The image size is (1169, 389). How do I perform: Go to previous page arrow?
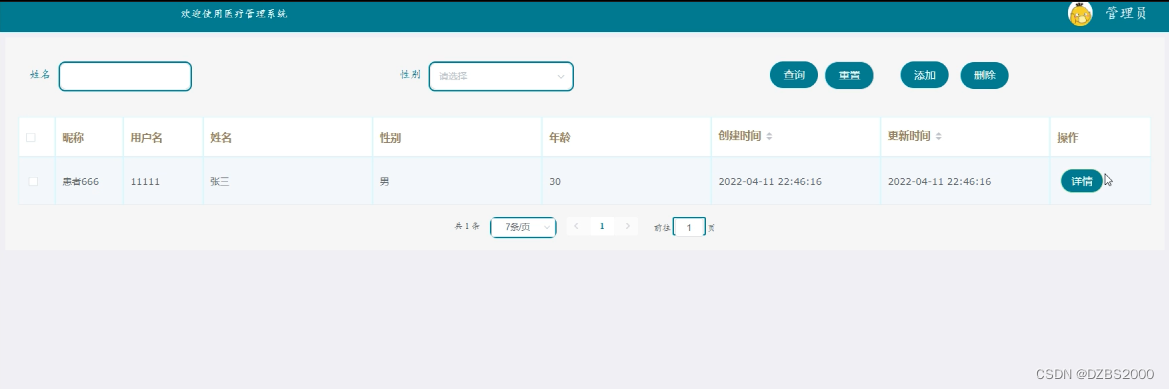(576, 226)
